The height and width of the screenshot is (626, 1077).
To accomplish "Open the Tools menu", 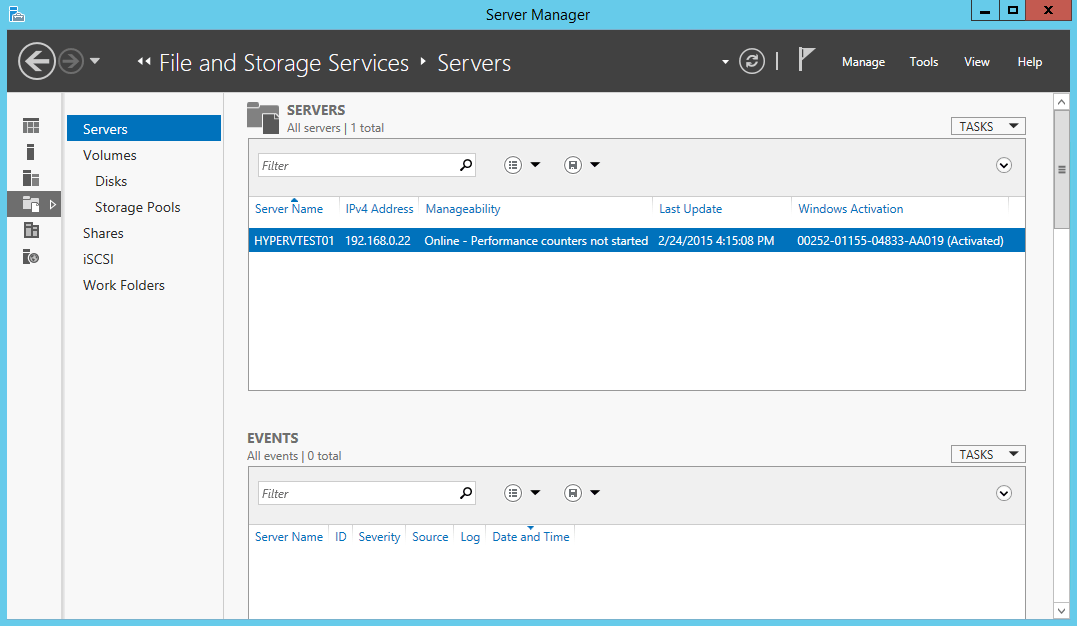I will pos(924,62).
